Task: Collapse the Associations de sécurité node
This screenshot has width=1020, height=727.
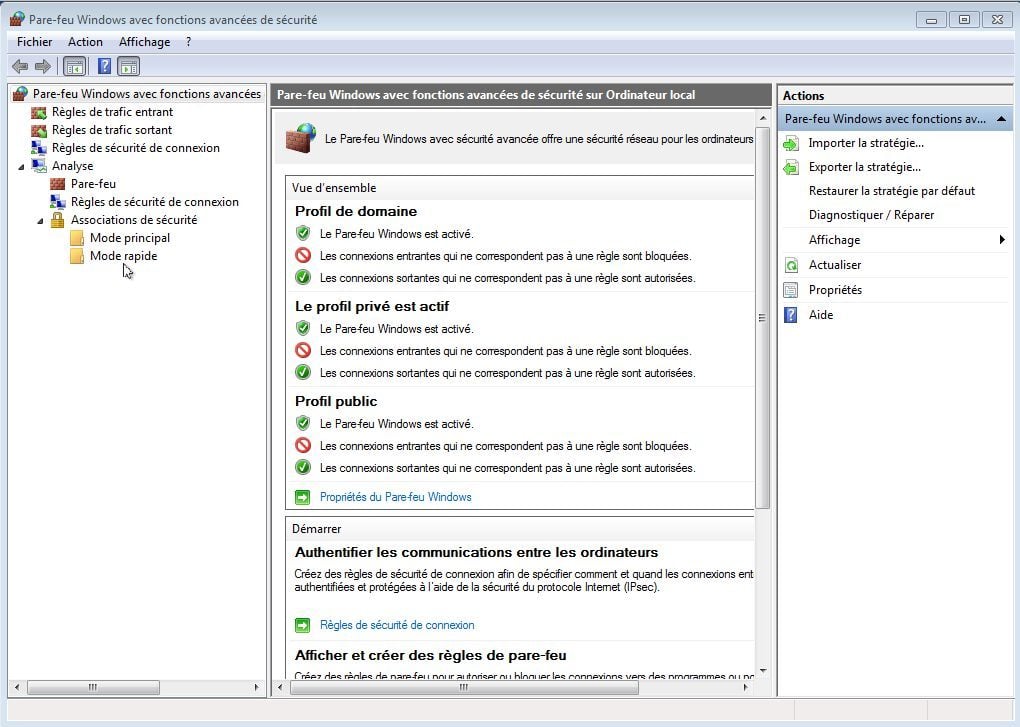Action: click(x=40, y=221)
